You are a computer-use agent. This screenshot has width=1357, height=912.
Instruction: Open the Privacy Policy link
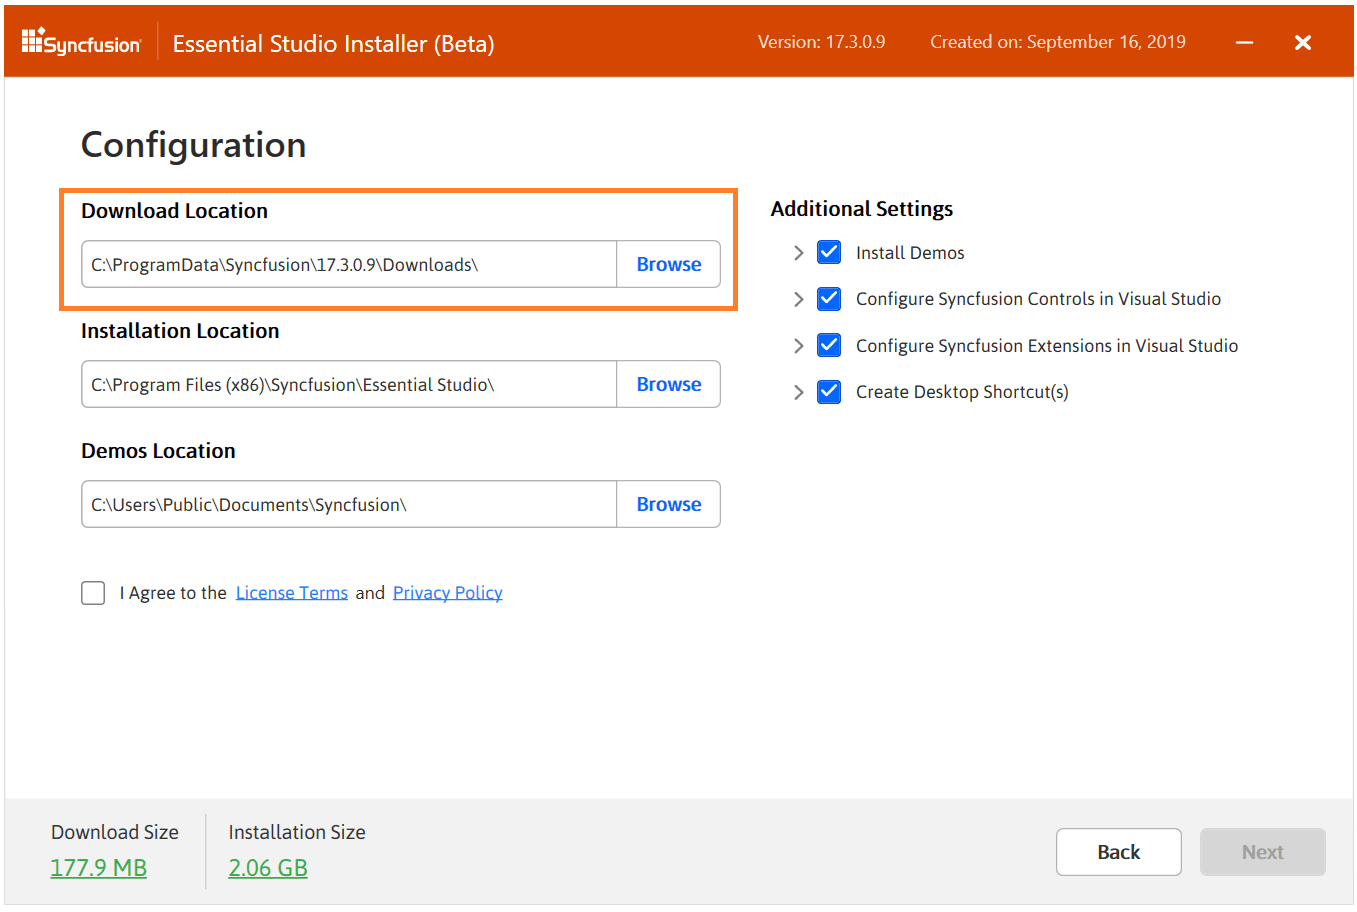coord(447,593)
